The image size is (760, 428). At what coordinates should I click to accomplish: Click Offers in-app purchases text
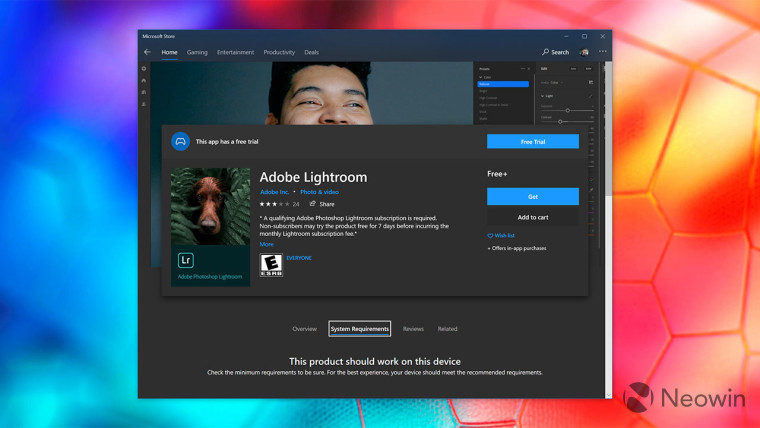tap(517, 248)
